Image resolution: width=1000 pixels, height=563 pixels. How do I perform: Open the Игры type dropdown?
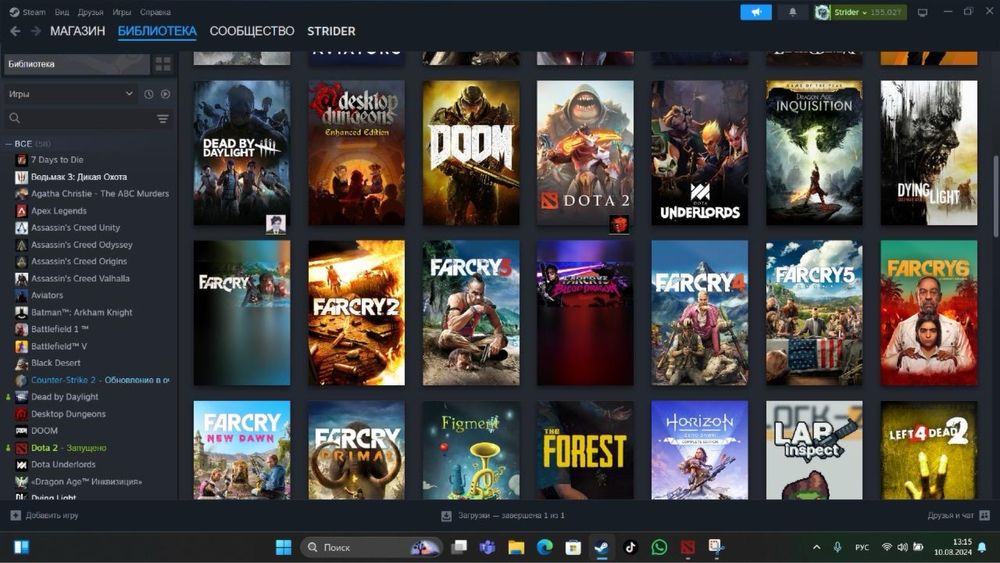(x=70, y=94)
